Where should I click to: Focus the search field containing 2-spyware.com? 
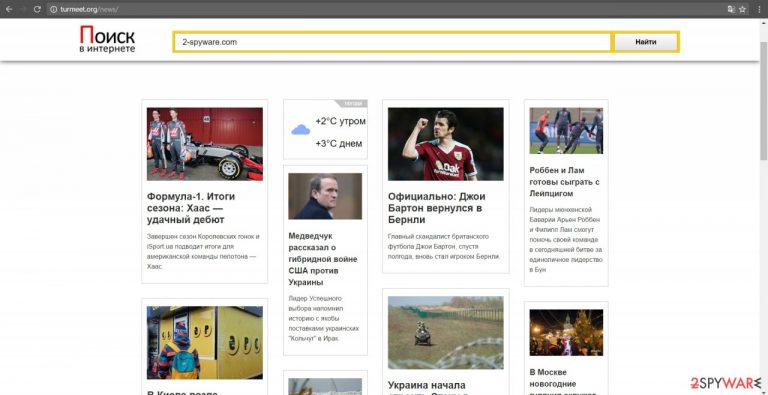(392, 42)
